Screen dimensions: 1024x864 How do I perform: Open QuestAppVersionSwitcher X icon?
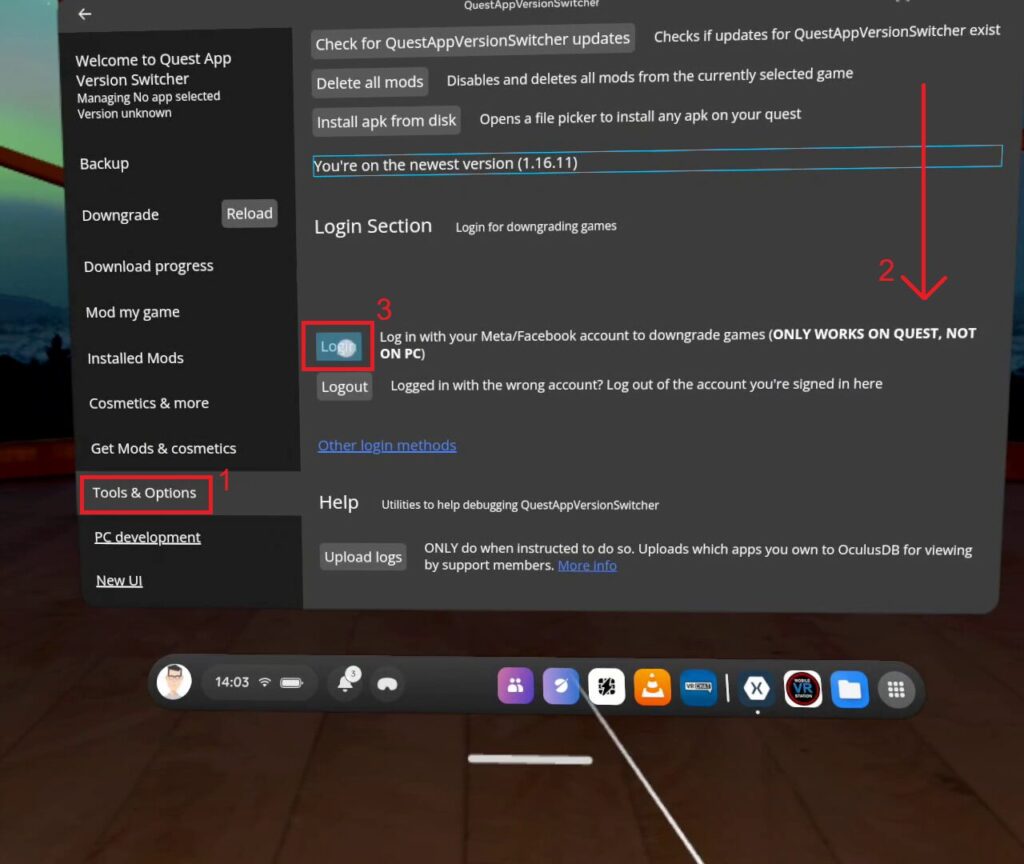[757, 688]
